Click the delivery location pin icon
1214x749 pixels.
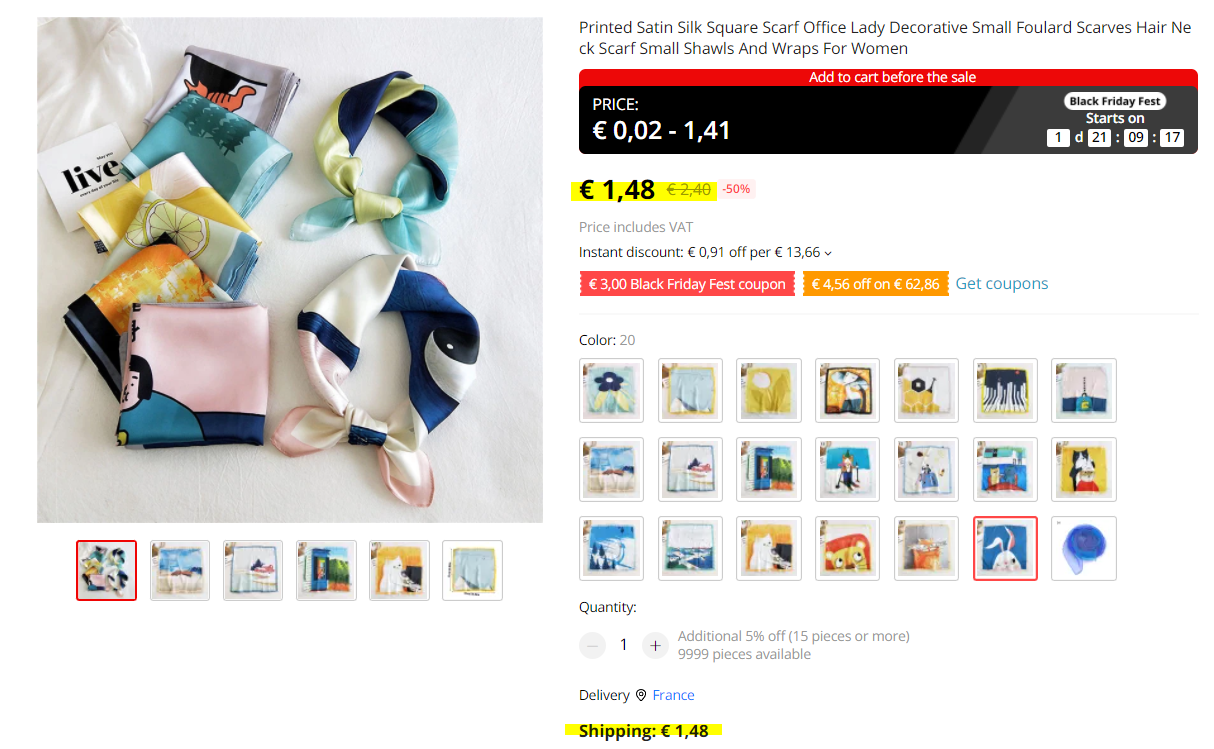point(640,695)
